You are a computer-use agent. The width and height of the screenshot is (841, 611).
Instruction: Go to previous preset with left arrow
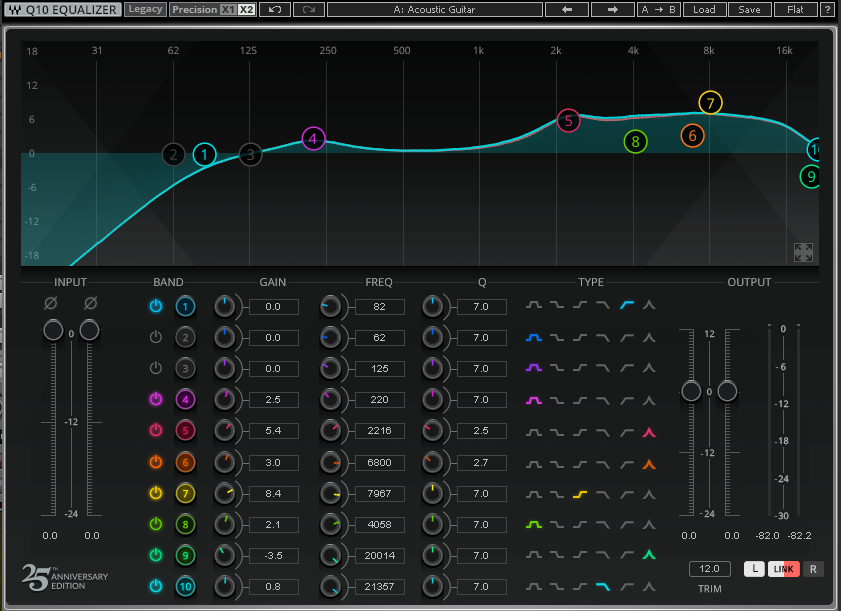pos(567,10)
